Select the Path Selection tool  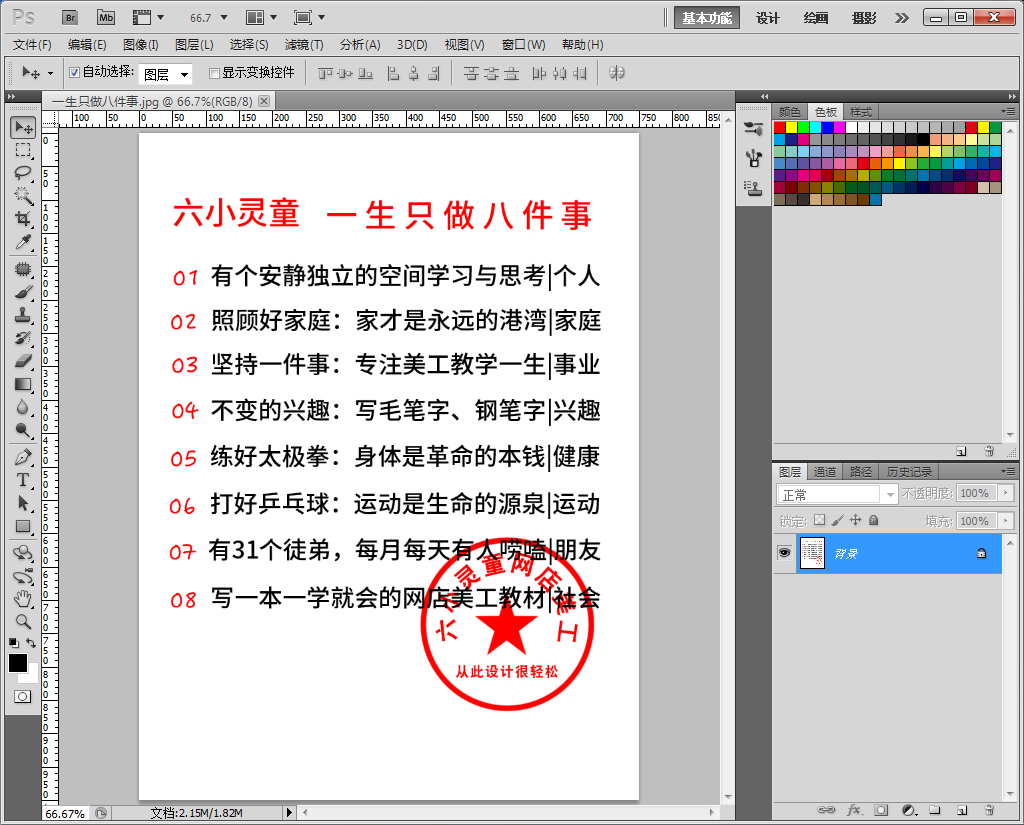click(23, 502)
